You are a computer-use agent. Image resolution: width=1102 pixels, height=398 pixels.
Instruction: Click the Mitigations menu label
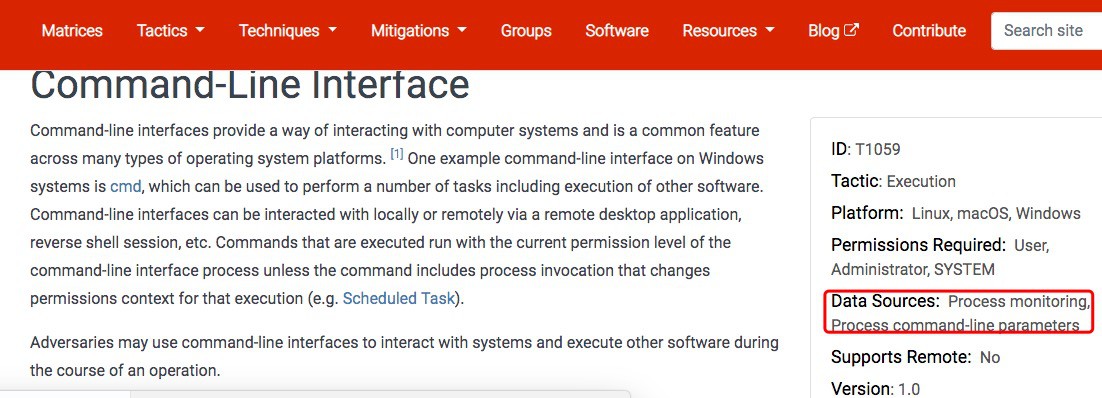(x=410, y=31)
